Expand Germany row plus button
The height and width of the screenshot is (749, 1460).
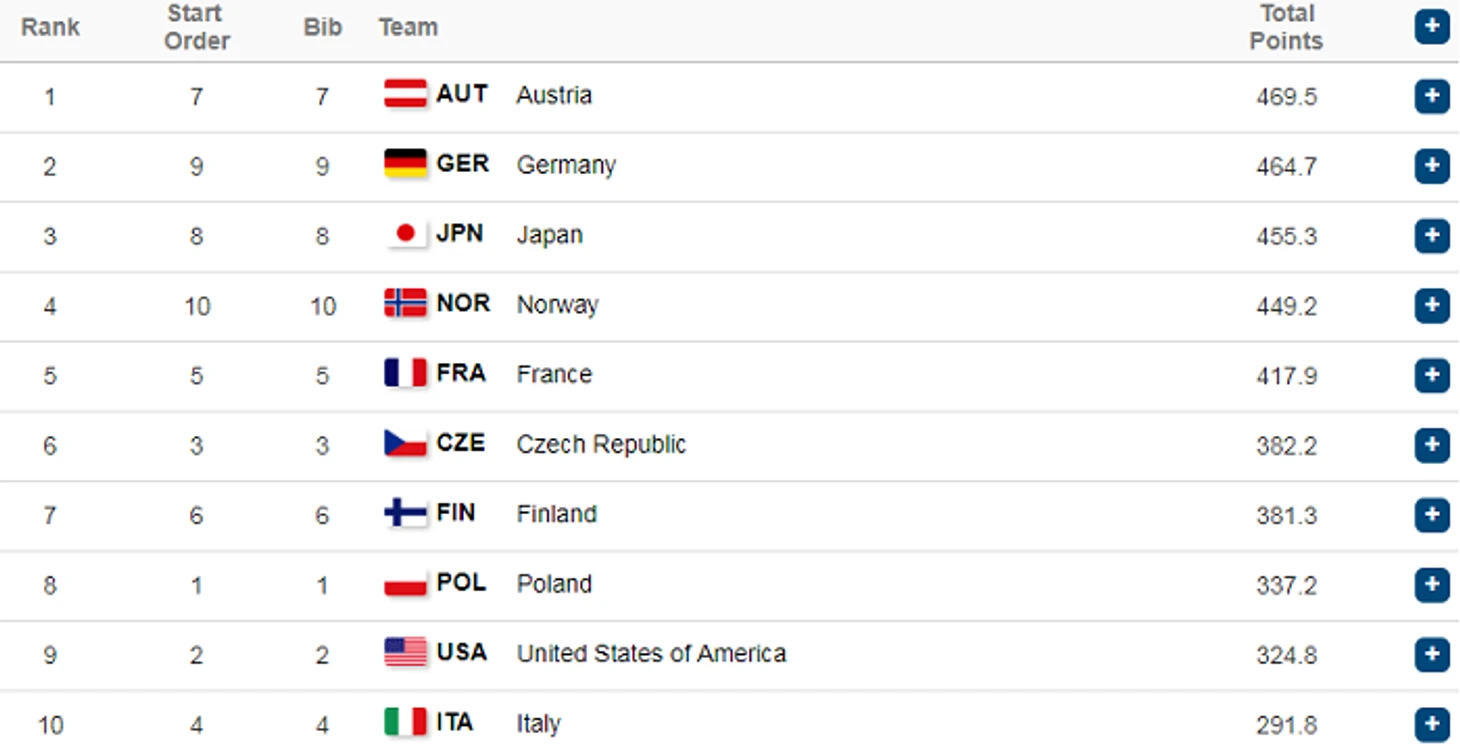(x=1431, y=166)
